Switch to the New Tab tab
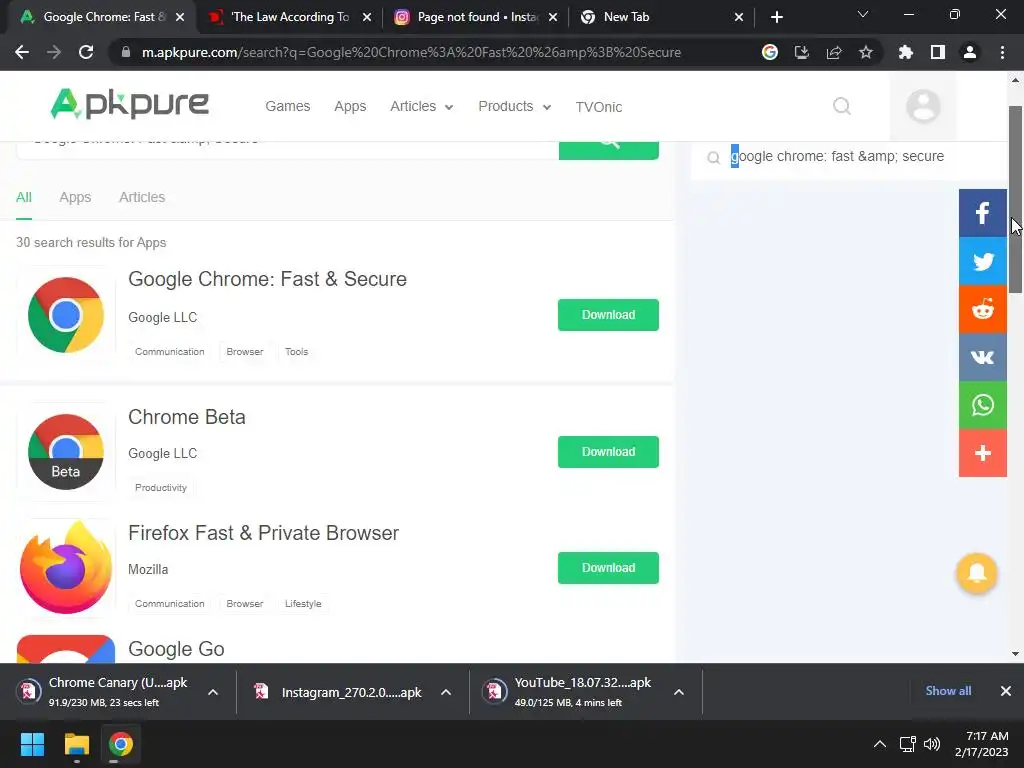Viewport: 1024px width, 768px height. 661,17
